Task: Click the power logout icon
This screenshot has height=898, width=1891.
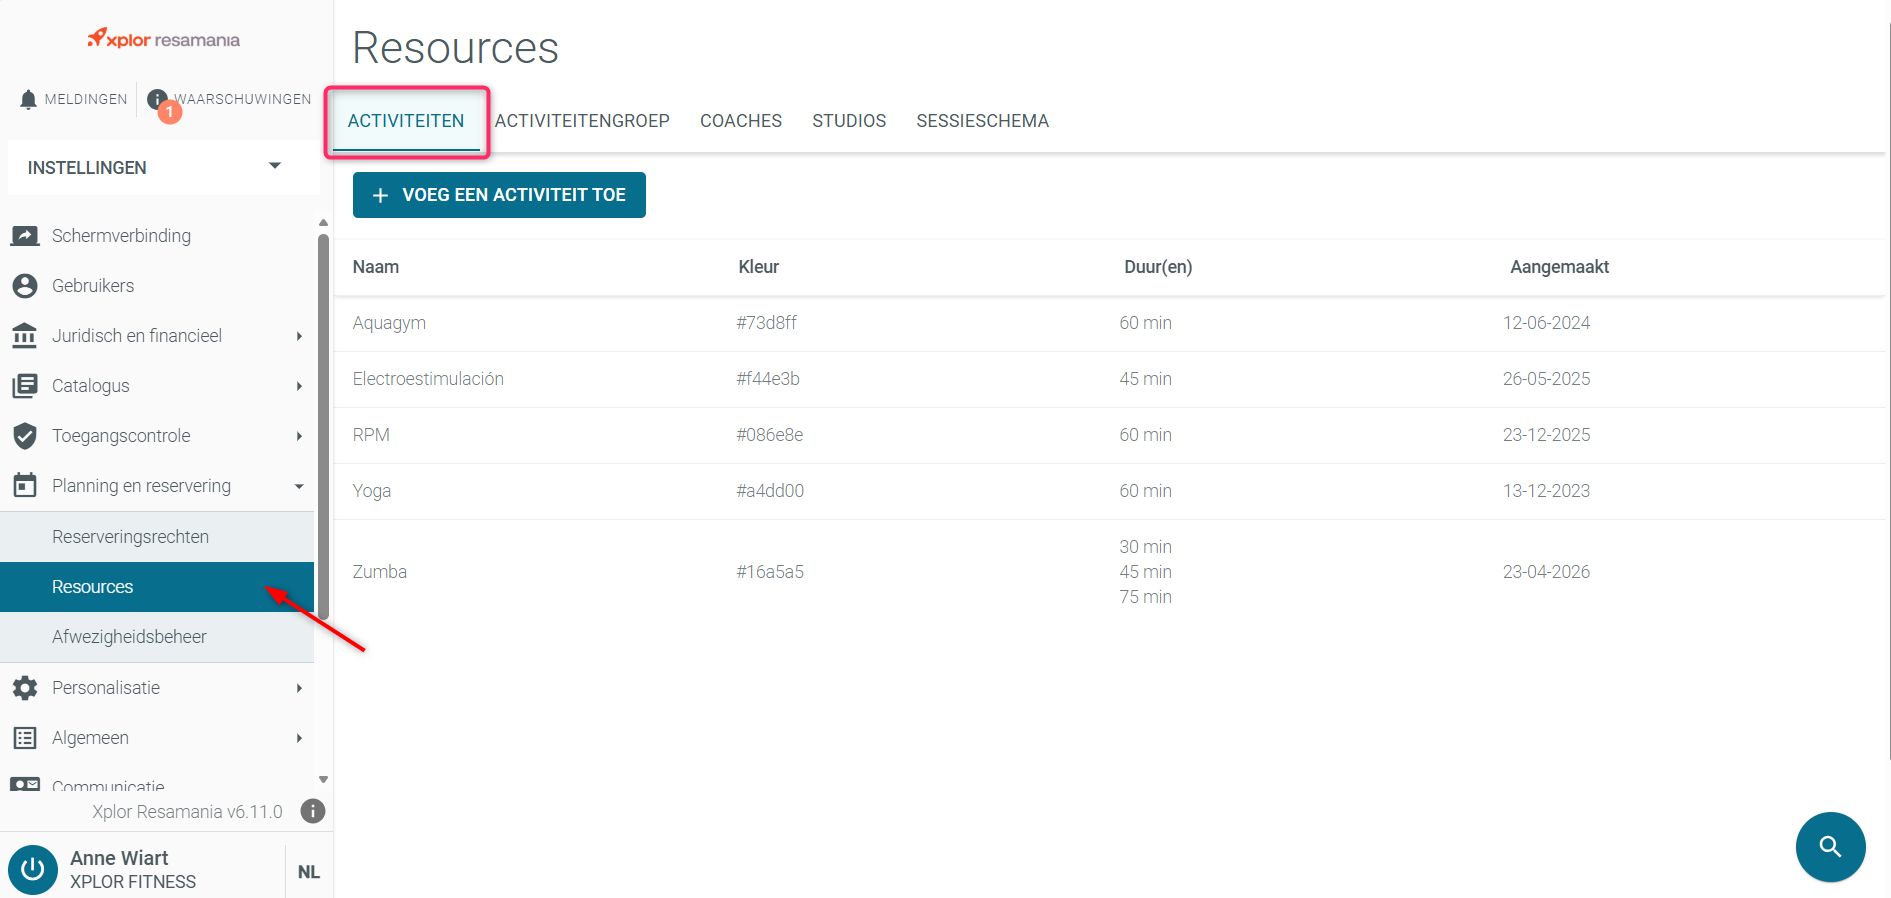Action: [x=33, y=870]
